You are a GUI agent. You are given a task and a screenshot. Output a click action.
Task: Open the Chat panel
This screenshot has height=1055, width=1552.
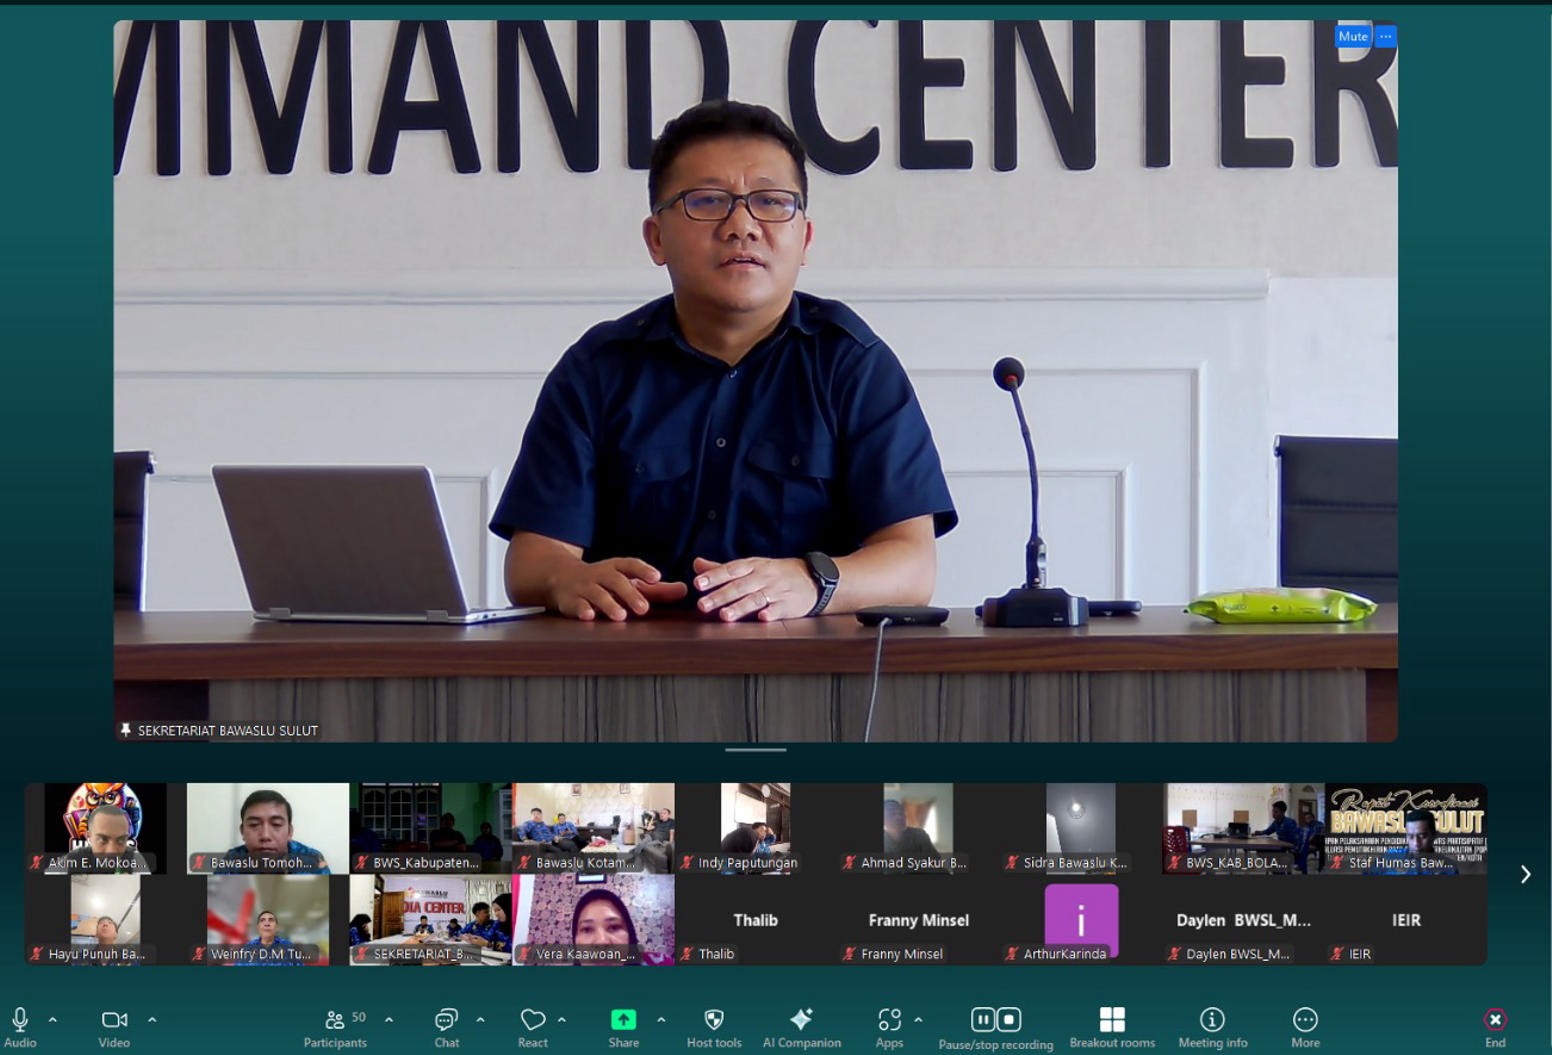click(446, 1021)
